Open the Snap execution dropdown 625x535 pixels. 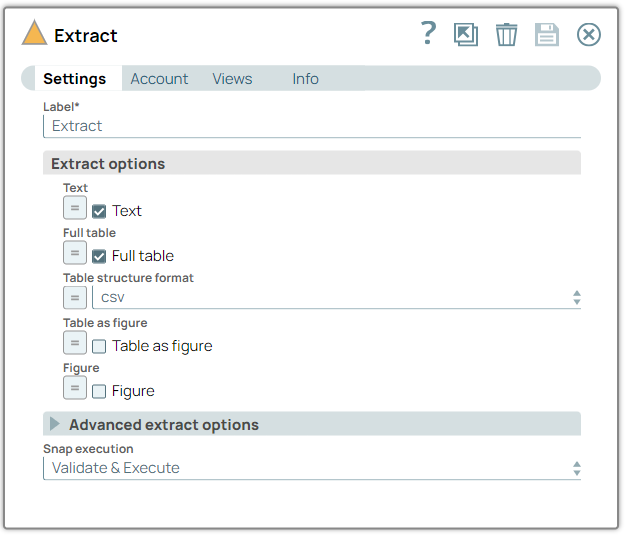tap(312, 468)
